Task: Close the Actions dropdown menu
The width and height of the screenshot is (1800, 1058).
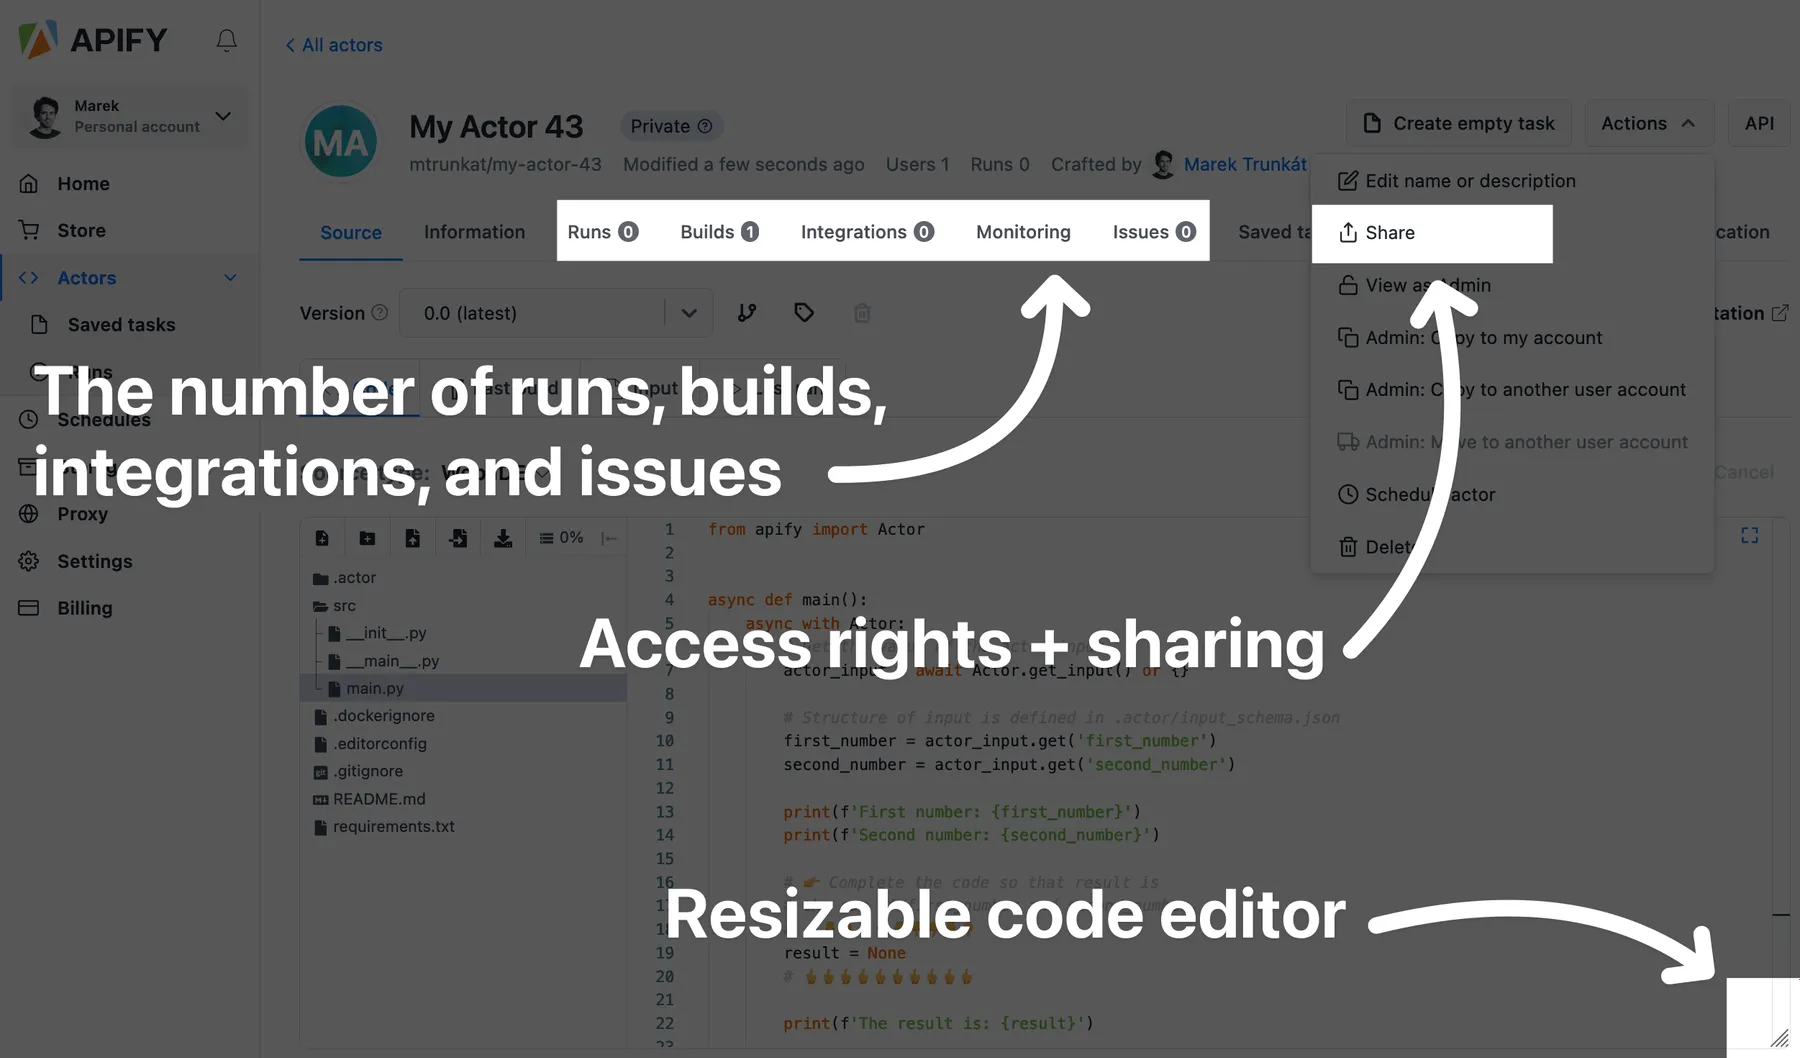Action: point(1648,123)
